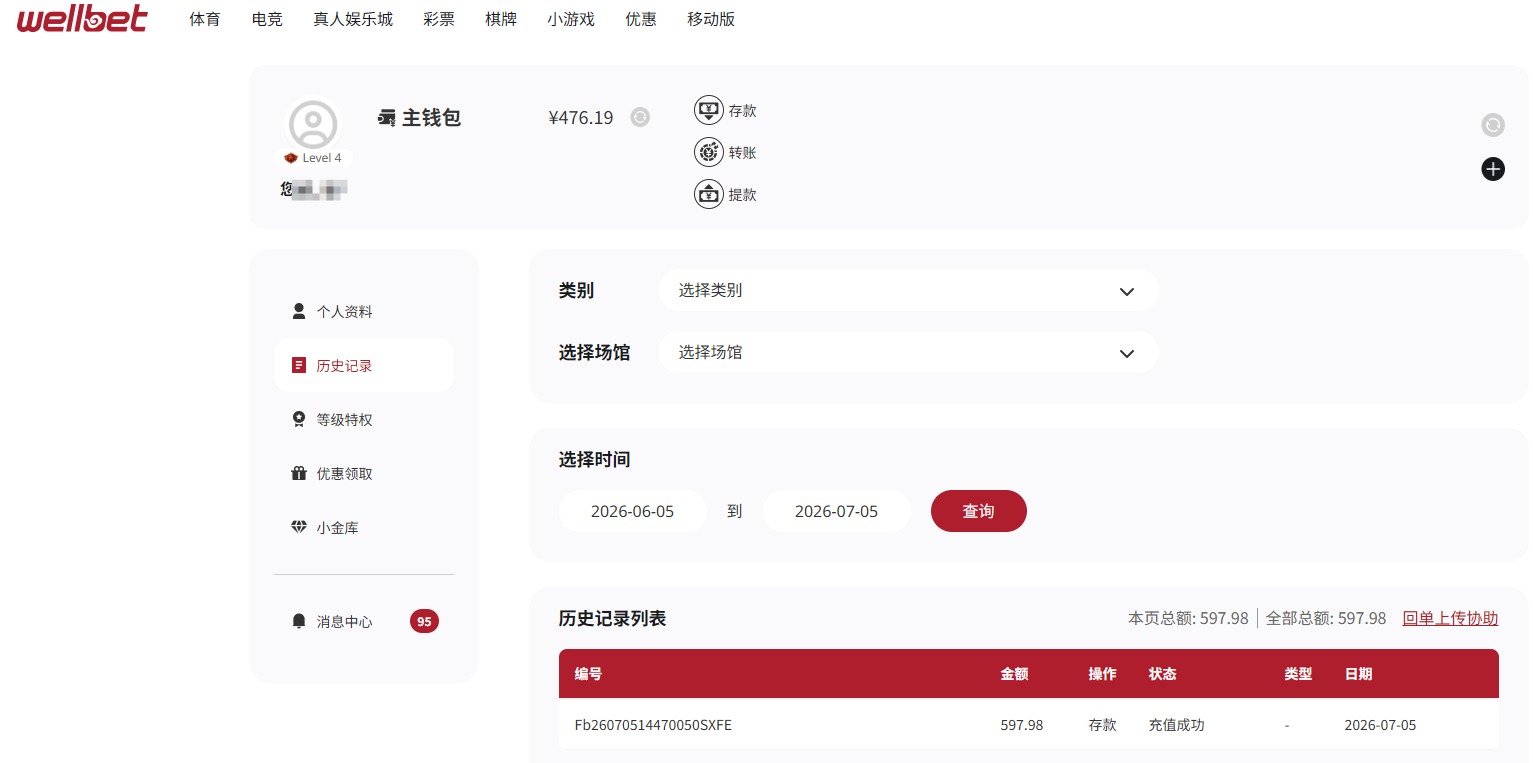Click the diamond icon beside 小金库
The width and height of the screenshot is (1533, 763).
click(298, 527)
